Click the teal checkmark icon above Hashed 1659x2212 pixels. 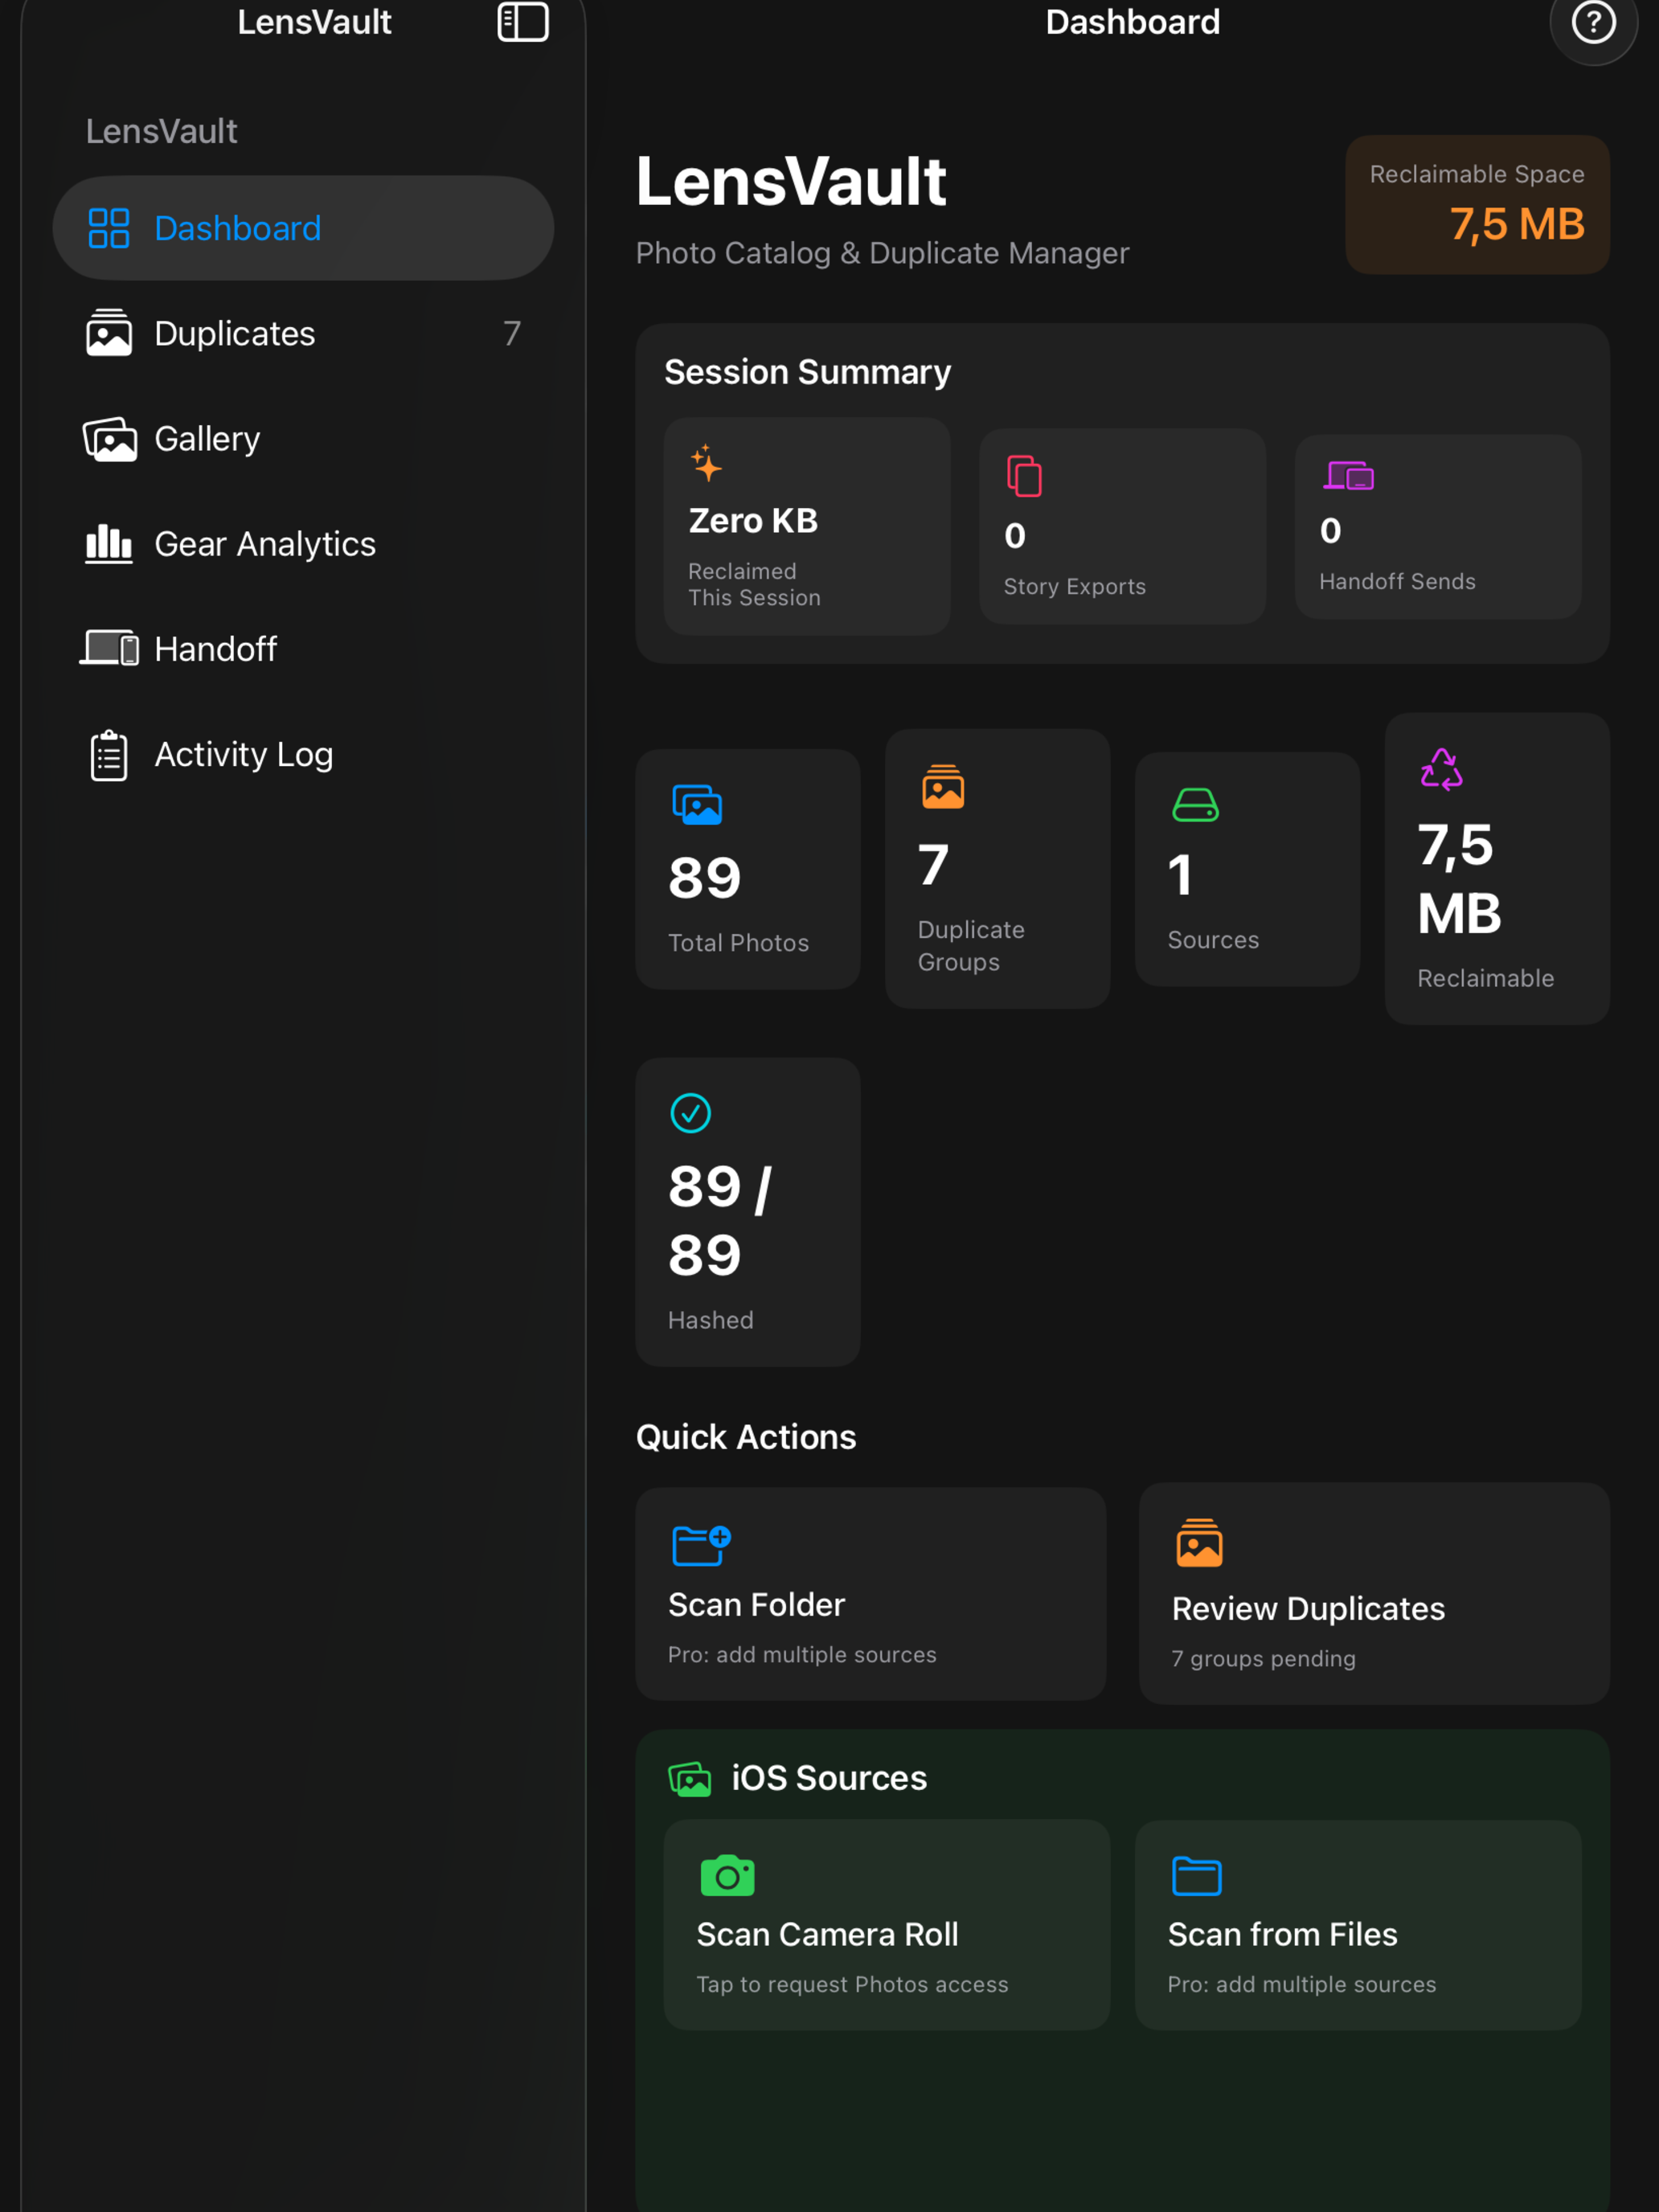pos(690,1113)
